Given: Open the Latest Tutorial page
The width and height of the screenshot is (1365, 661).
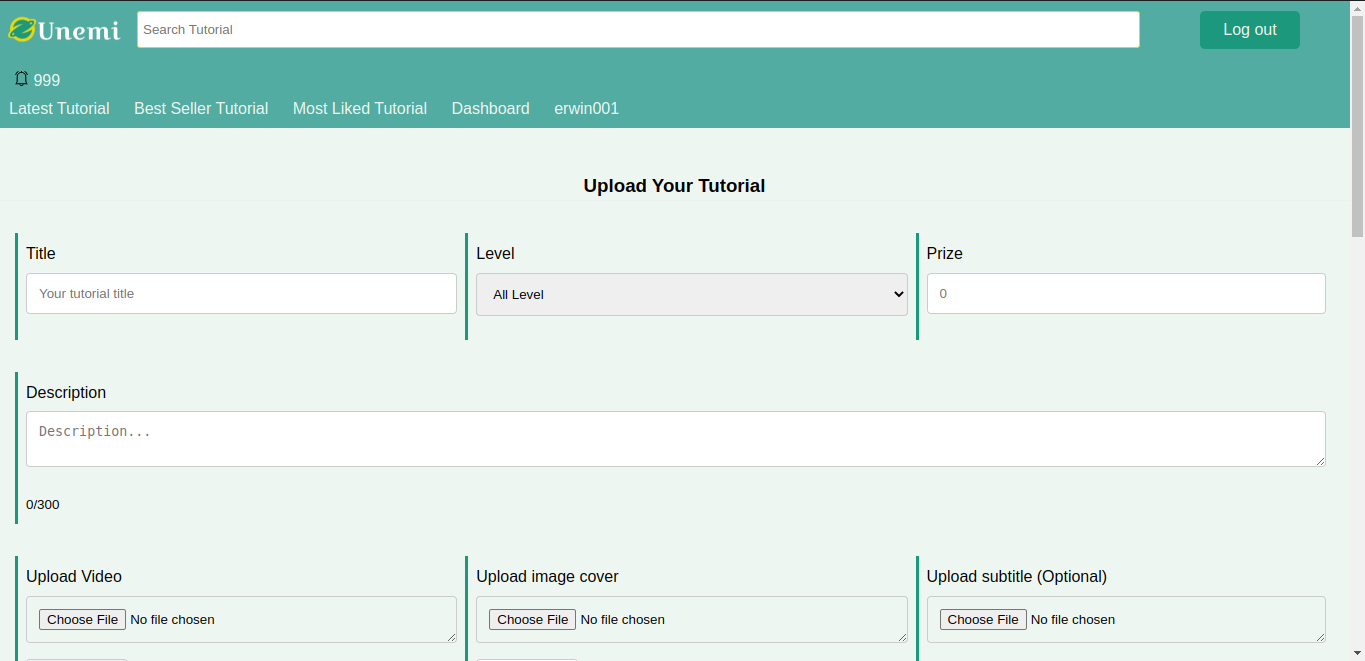Looking at the screenshot, I should [59, 108].
